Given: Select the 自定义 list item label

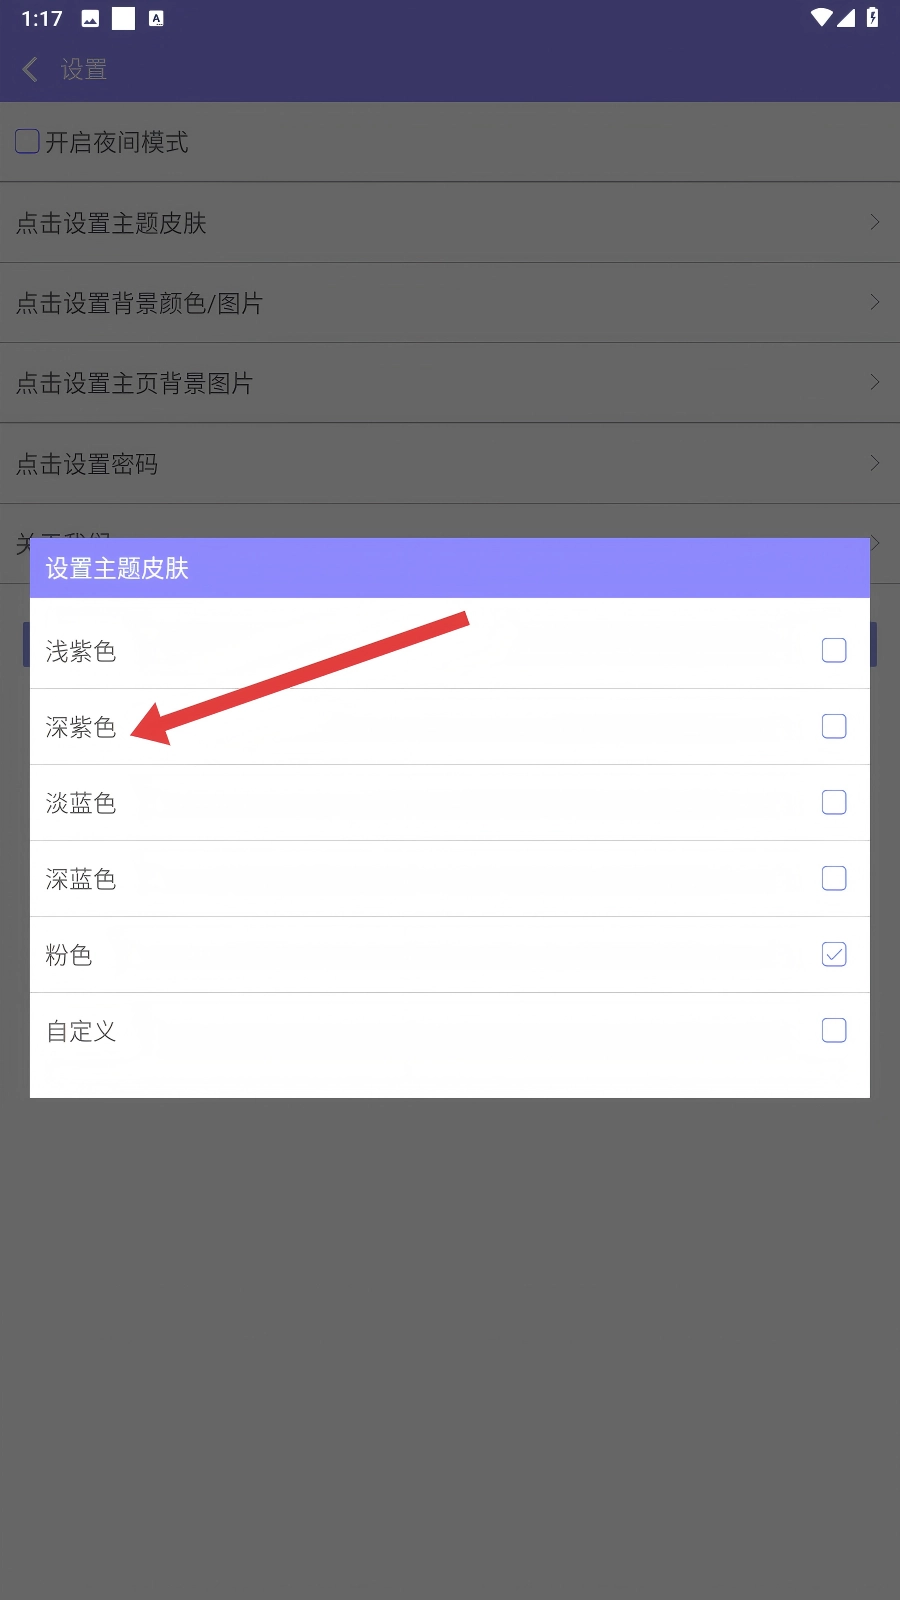Looking at the screenshot, I should coord(81,1031).
